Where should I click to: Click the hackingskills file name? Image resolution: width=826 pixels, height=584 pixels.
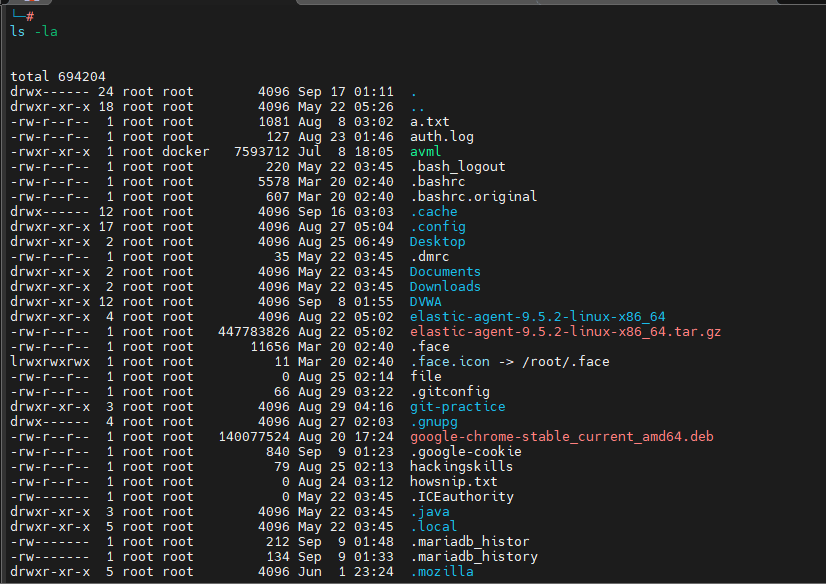[461, 467]
